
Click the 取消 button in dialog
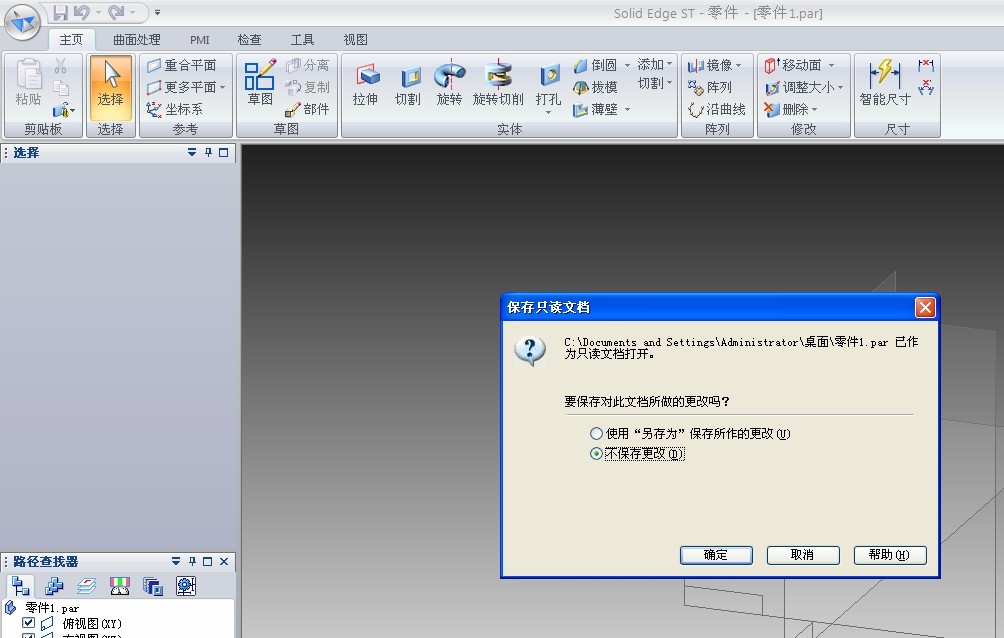(x=802, y=555)
